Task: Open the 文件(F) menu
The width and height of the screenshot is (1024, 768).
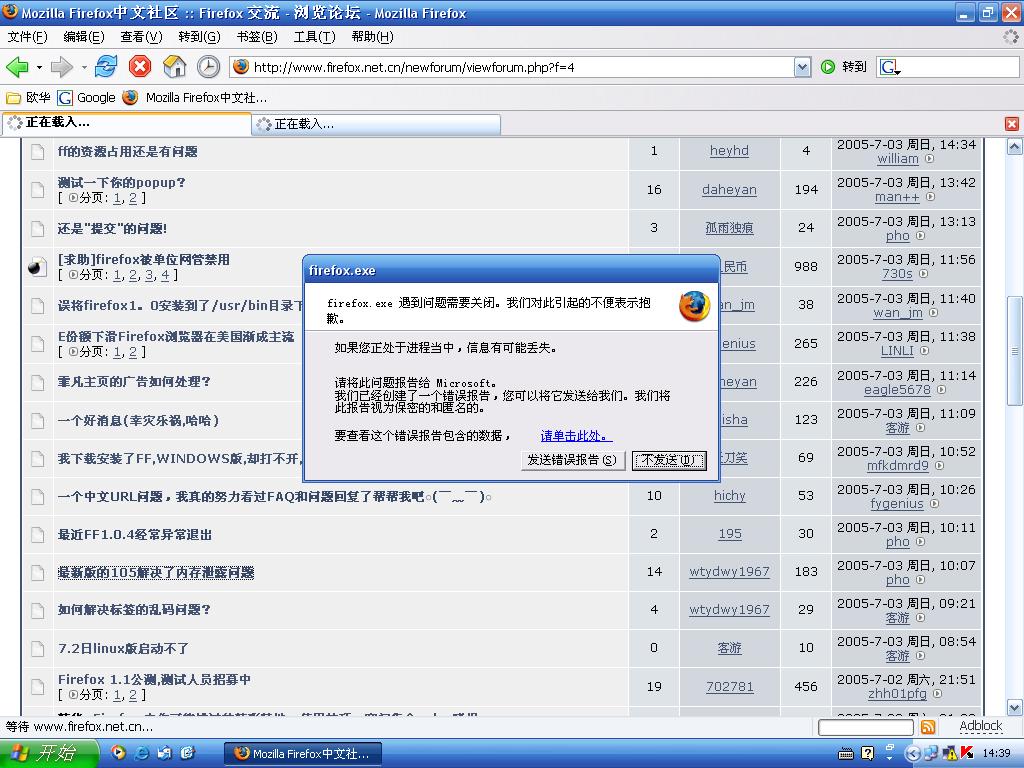Action: [27, 37]
